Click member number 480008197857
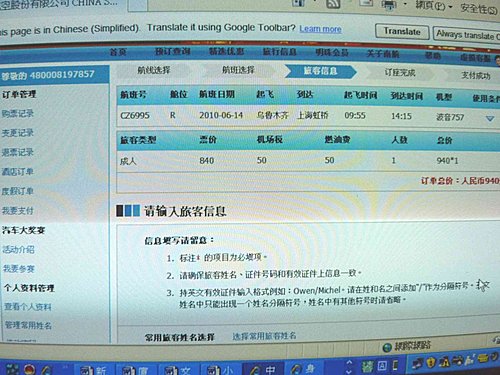 [62, 74]
